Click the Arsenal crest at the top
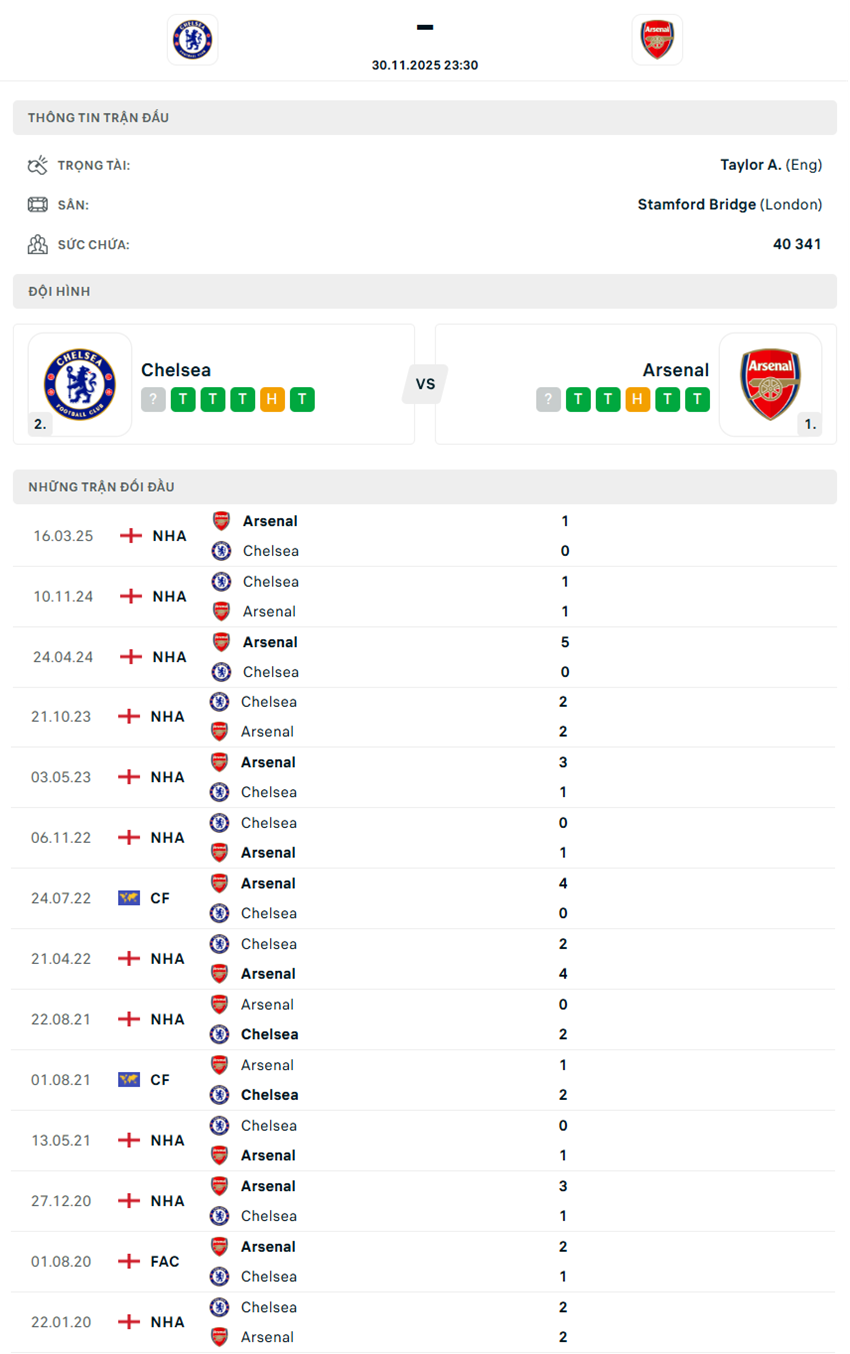Image resolution: width=850 pixels, height=1354 pixels. click(657, 40)
